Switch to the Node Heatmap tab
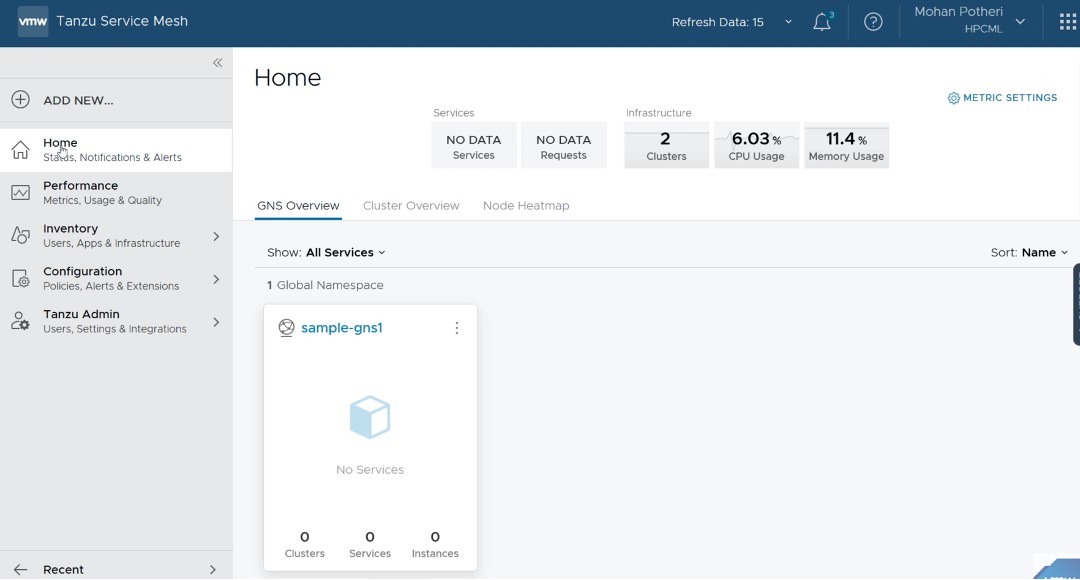Viewport: 1080px width, 580px height. click(x=526, y=206)
